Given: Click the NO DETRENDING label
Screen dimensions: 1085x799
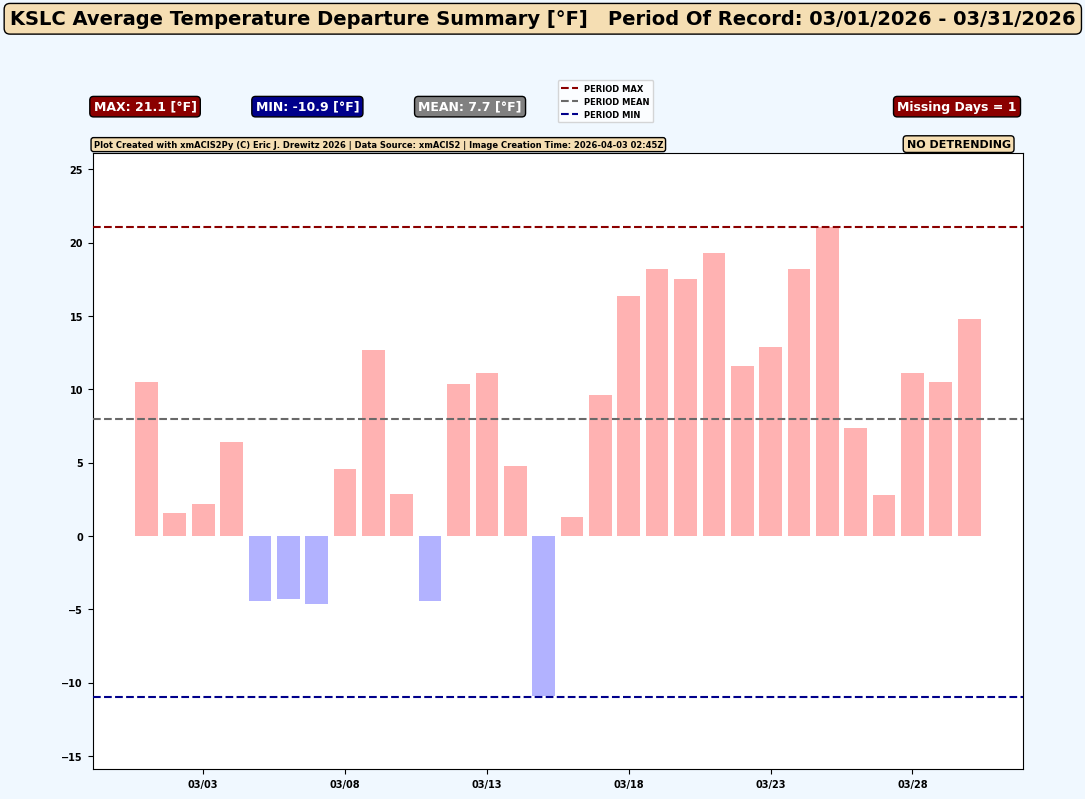Looking at the screenshot, I should (958, 144).
